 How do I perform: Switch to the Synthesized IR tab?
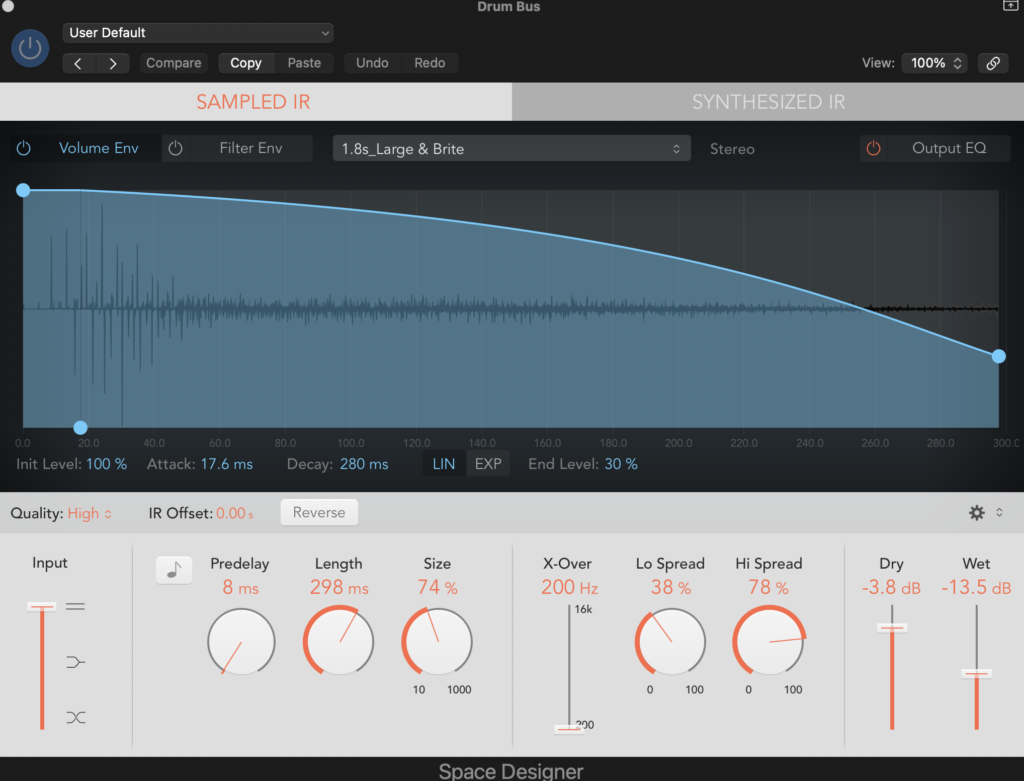768,102
